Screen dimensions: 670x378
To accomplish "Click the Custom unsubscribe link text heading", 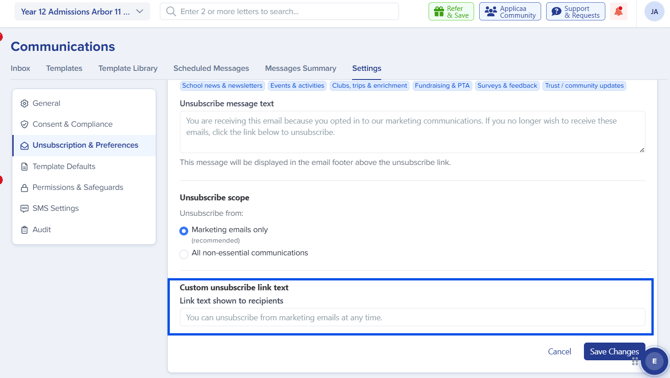I will [x=234, y=287].
